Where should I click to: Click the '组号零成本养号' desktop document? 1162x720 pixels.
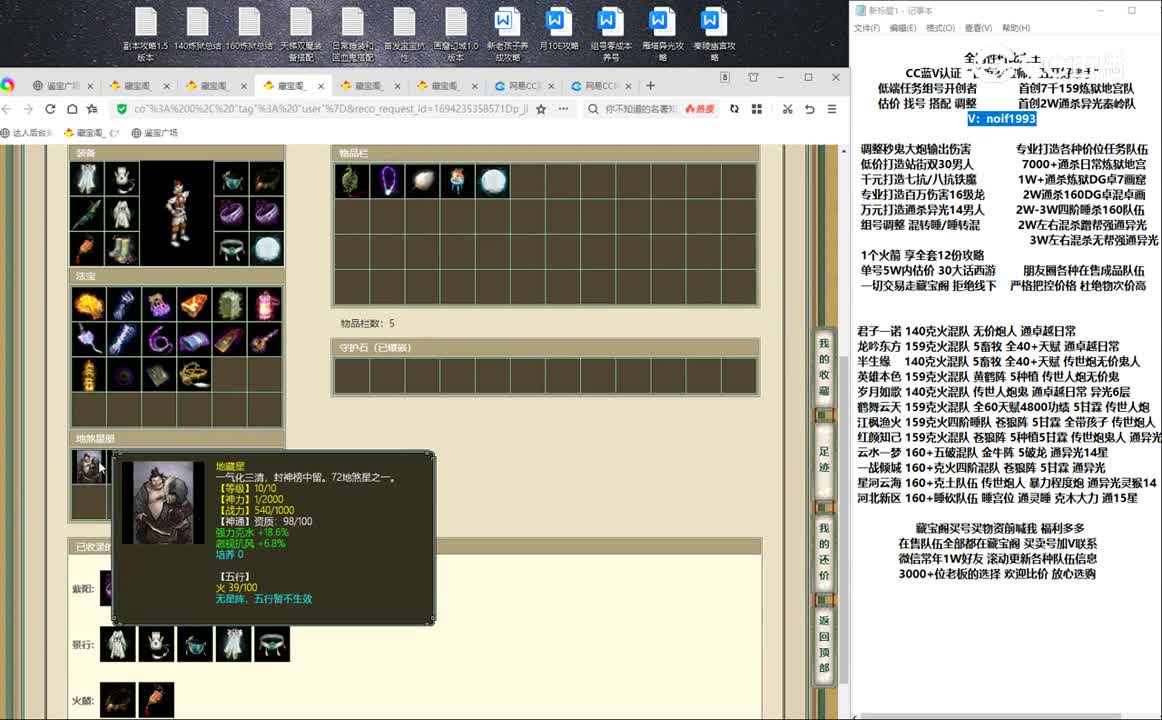point(611,35)
